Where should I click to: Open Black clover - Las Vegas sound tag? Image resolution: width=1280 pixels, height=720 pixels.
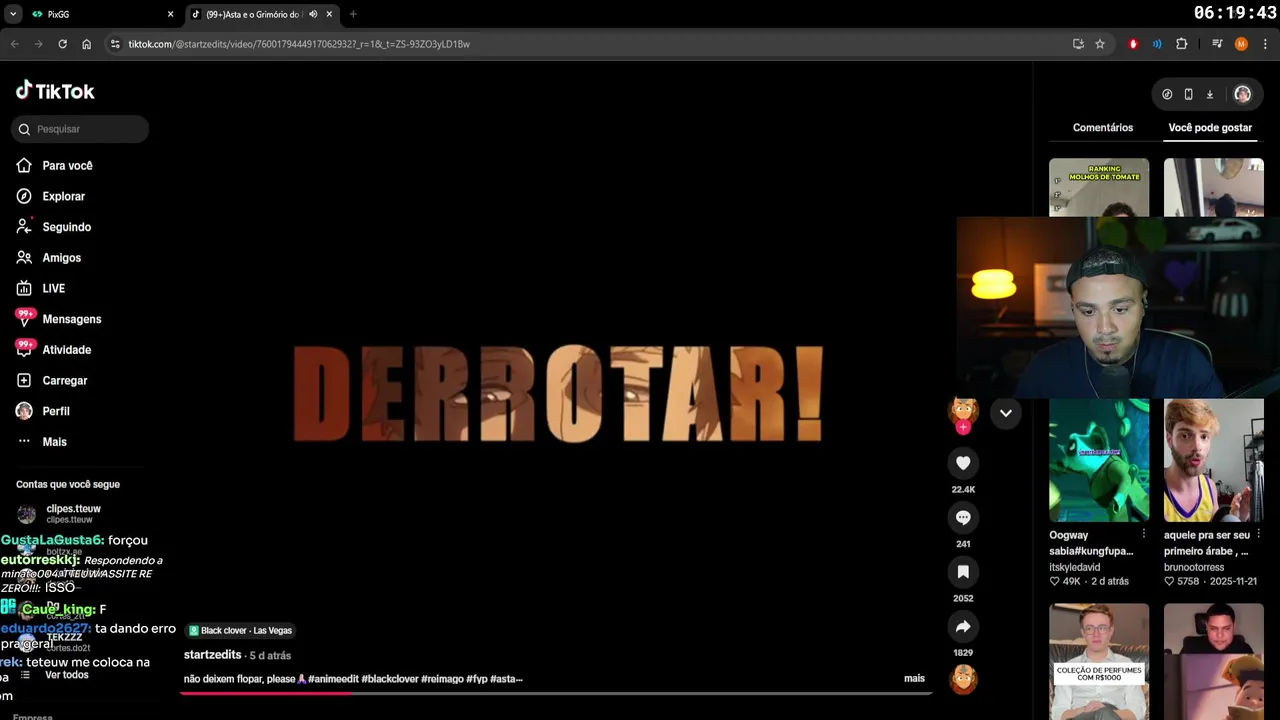[241, 631]
